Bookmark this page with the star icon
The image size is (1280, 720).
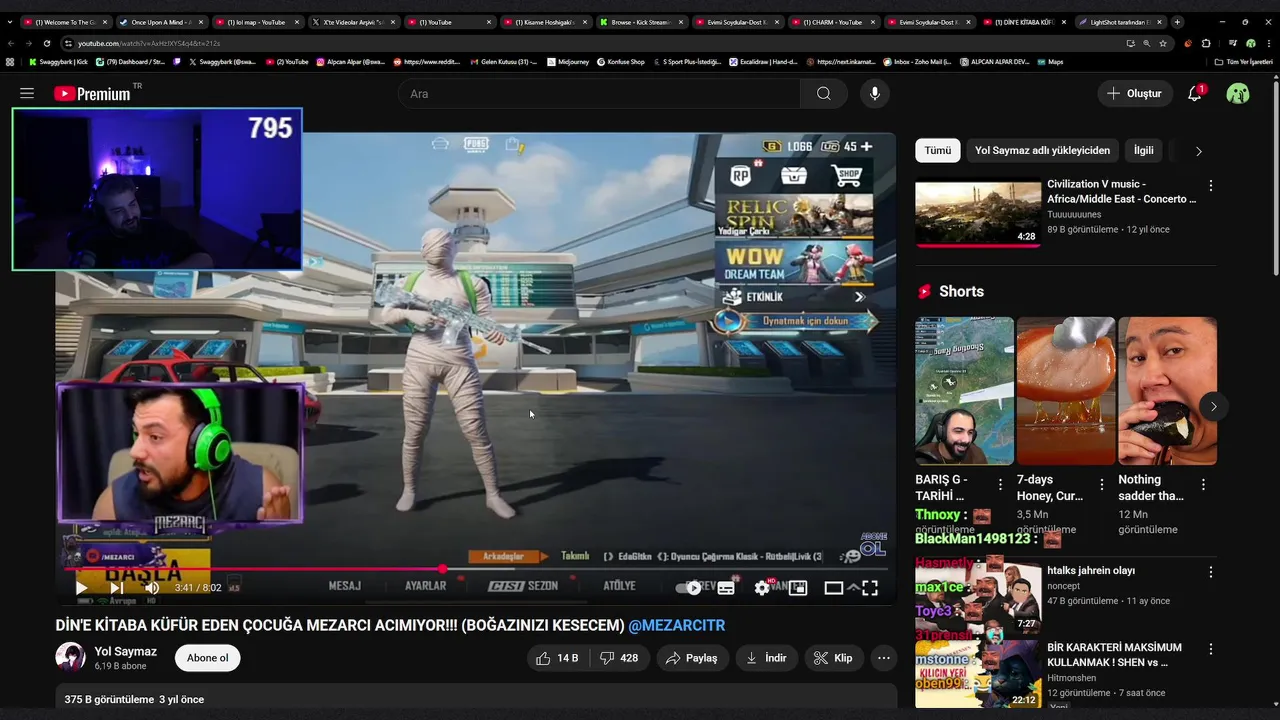1162,43
